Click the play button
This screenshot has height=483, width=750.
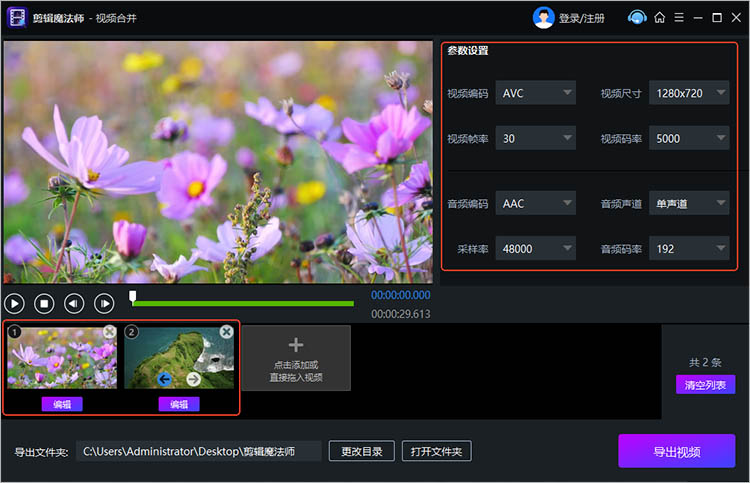tap(14, 303)
